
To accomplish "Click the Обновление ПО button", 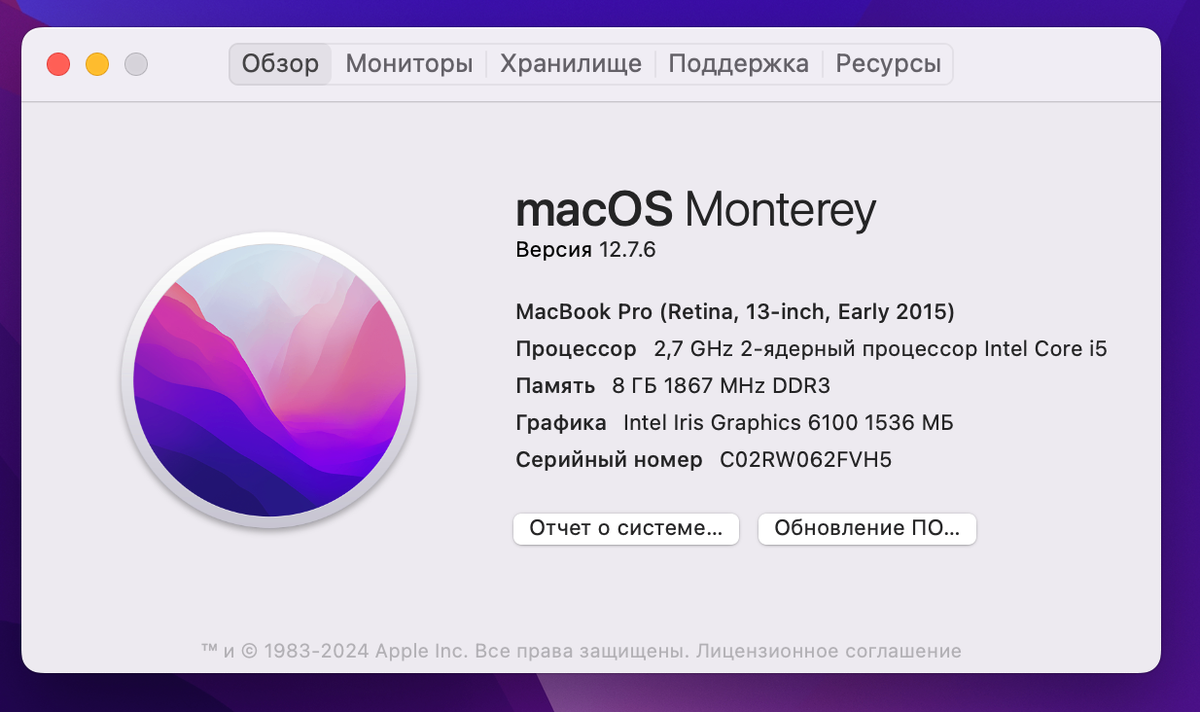I will 867,529.
